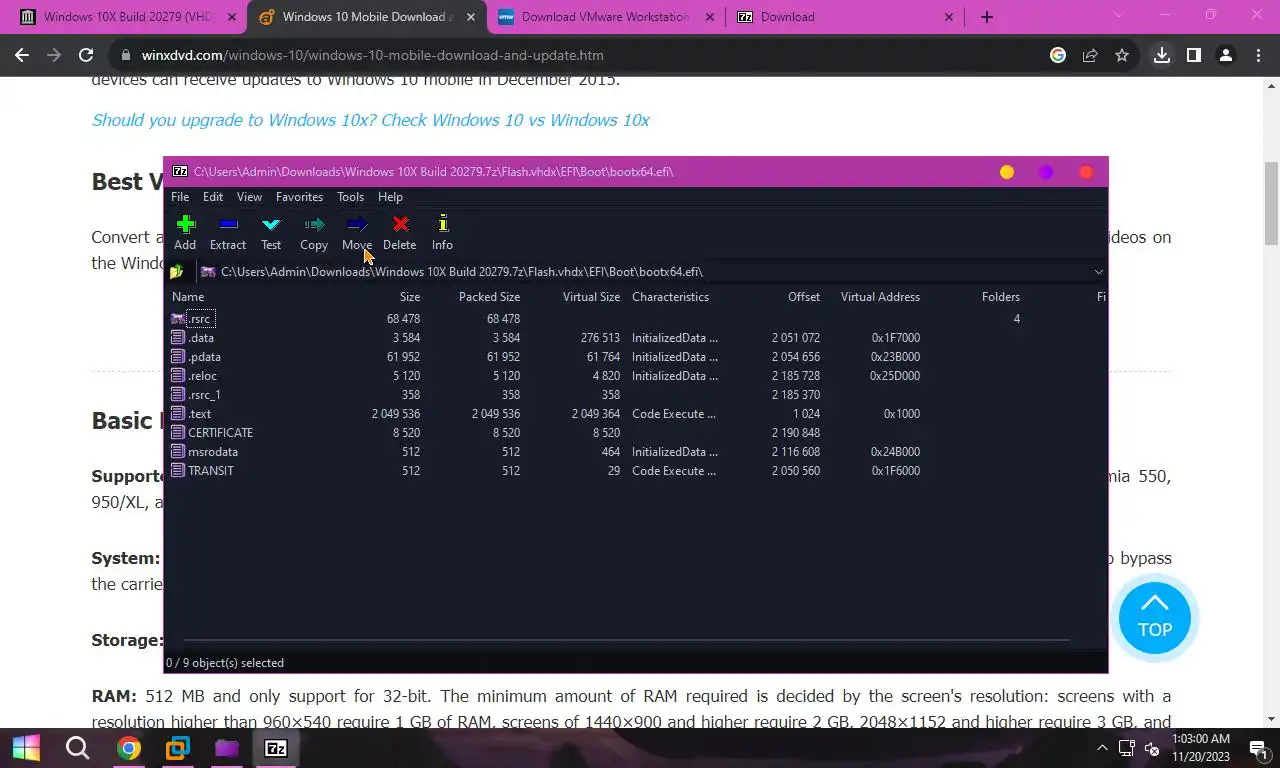Open a new Chrome tab

click(x=987, y=17)
